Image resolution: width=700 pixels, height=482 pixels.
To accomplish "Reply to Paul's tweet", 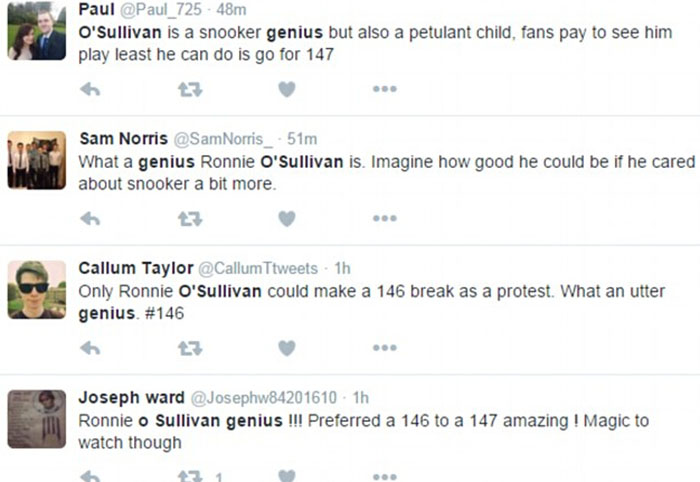I will click(x=90, y=89).
